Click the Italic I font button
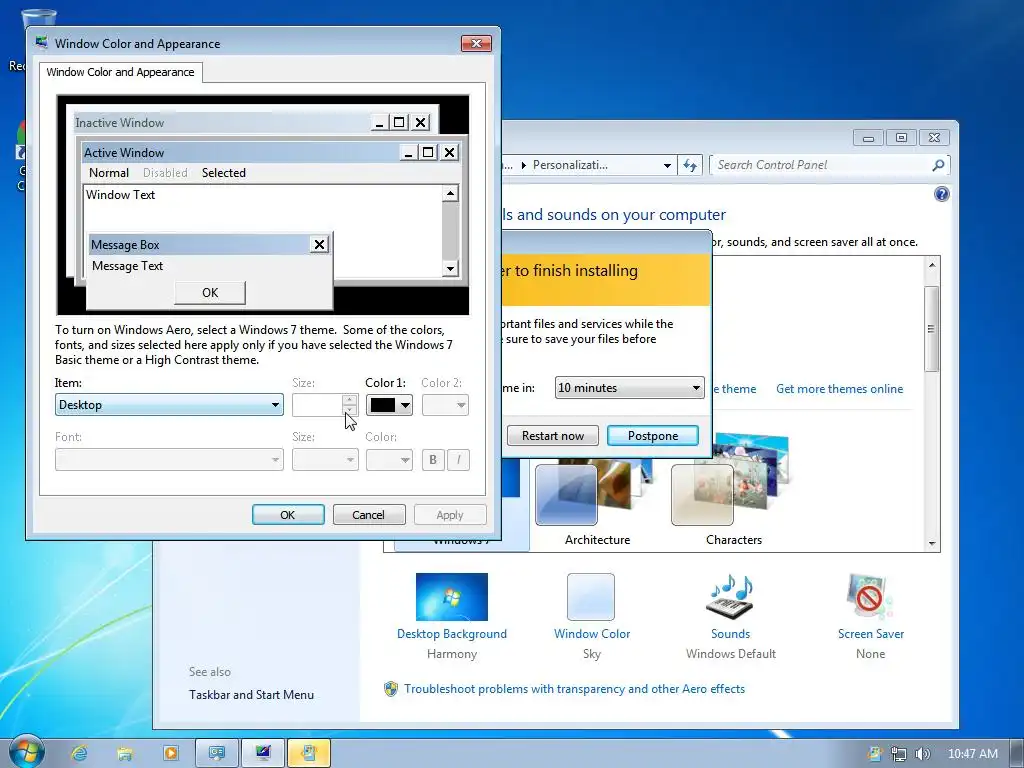The height and width of the screenshot is (768, 1024). (x=458, y=460)
